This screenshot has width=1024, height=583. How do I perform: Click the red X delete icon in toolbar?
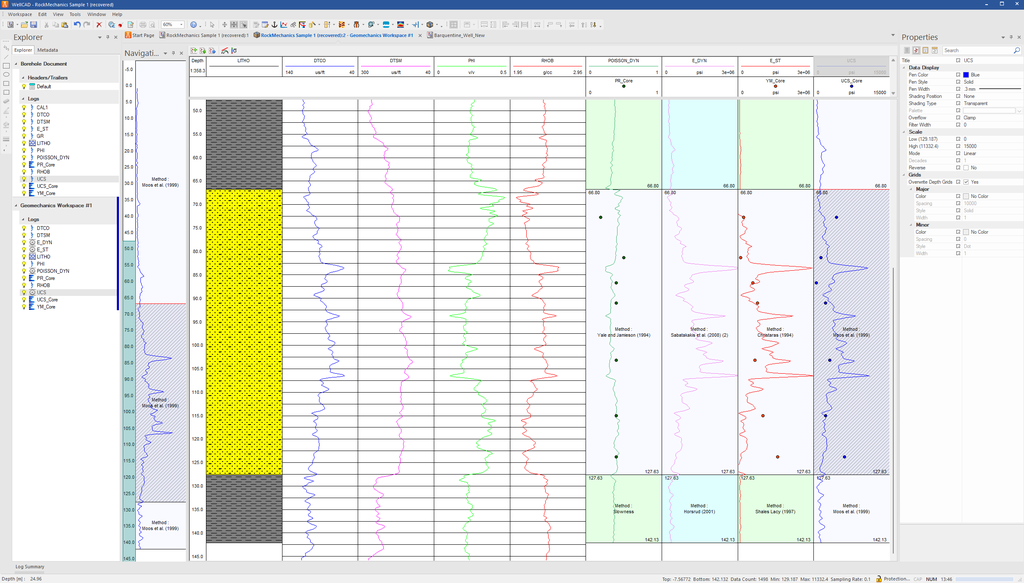click(98, 25)
